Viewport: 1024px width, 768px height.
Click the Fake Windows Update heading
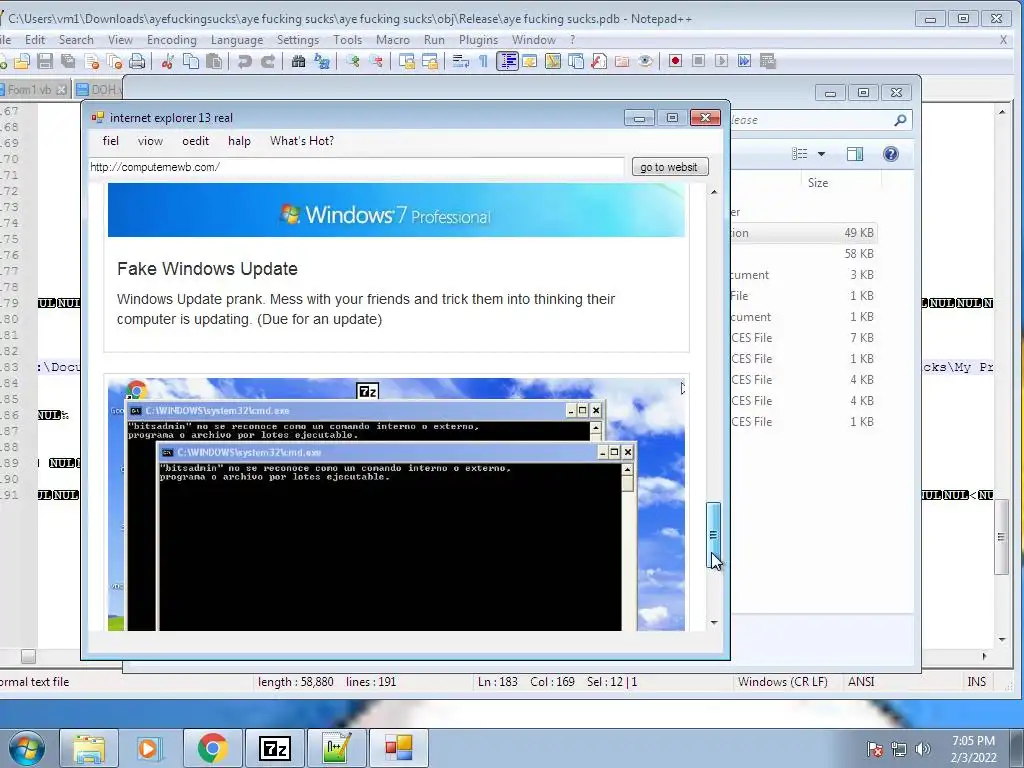[207, 269]
